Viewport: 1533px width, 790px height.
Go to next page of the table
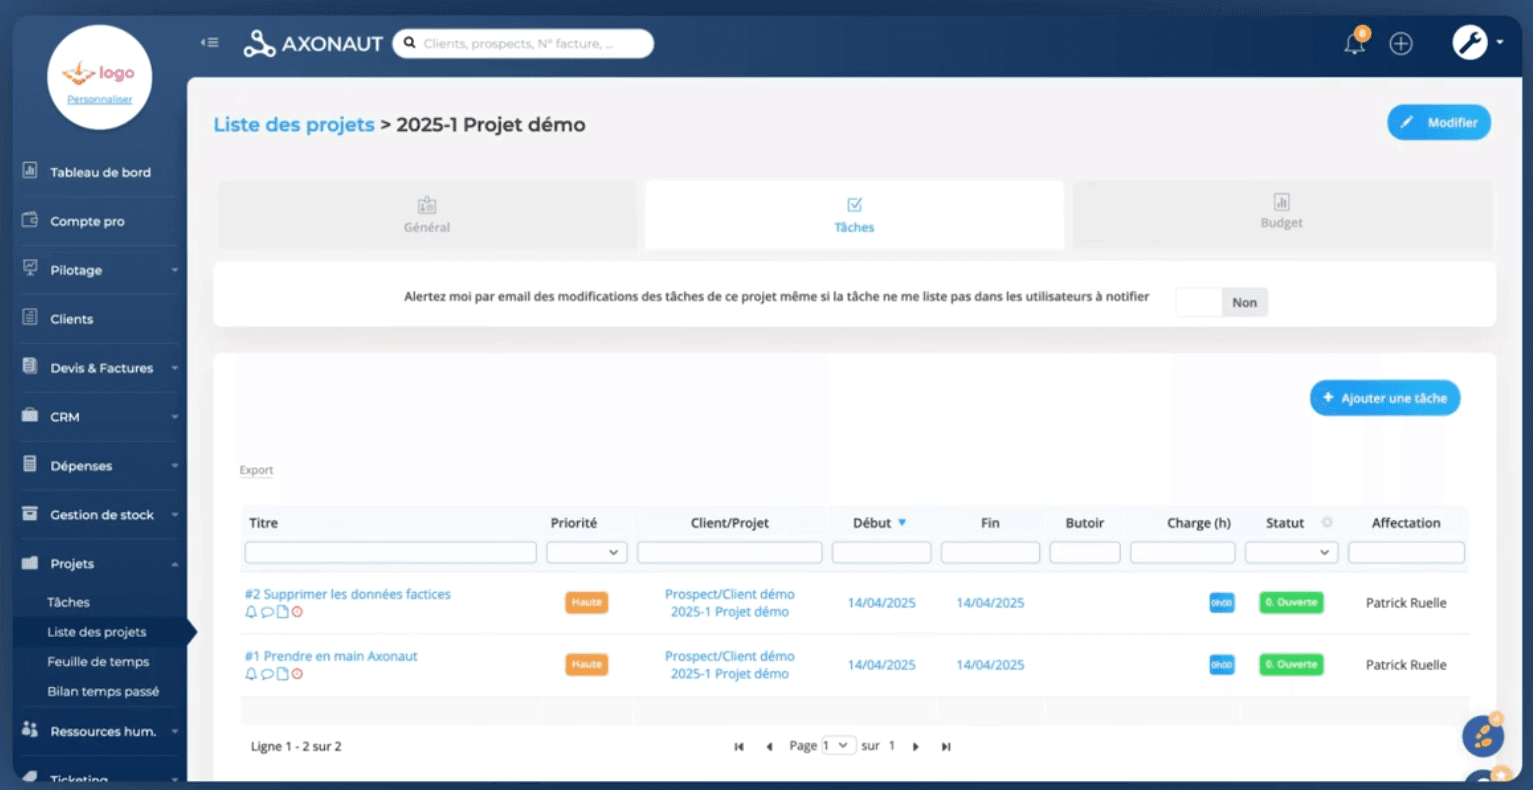click(915, 746)
